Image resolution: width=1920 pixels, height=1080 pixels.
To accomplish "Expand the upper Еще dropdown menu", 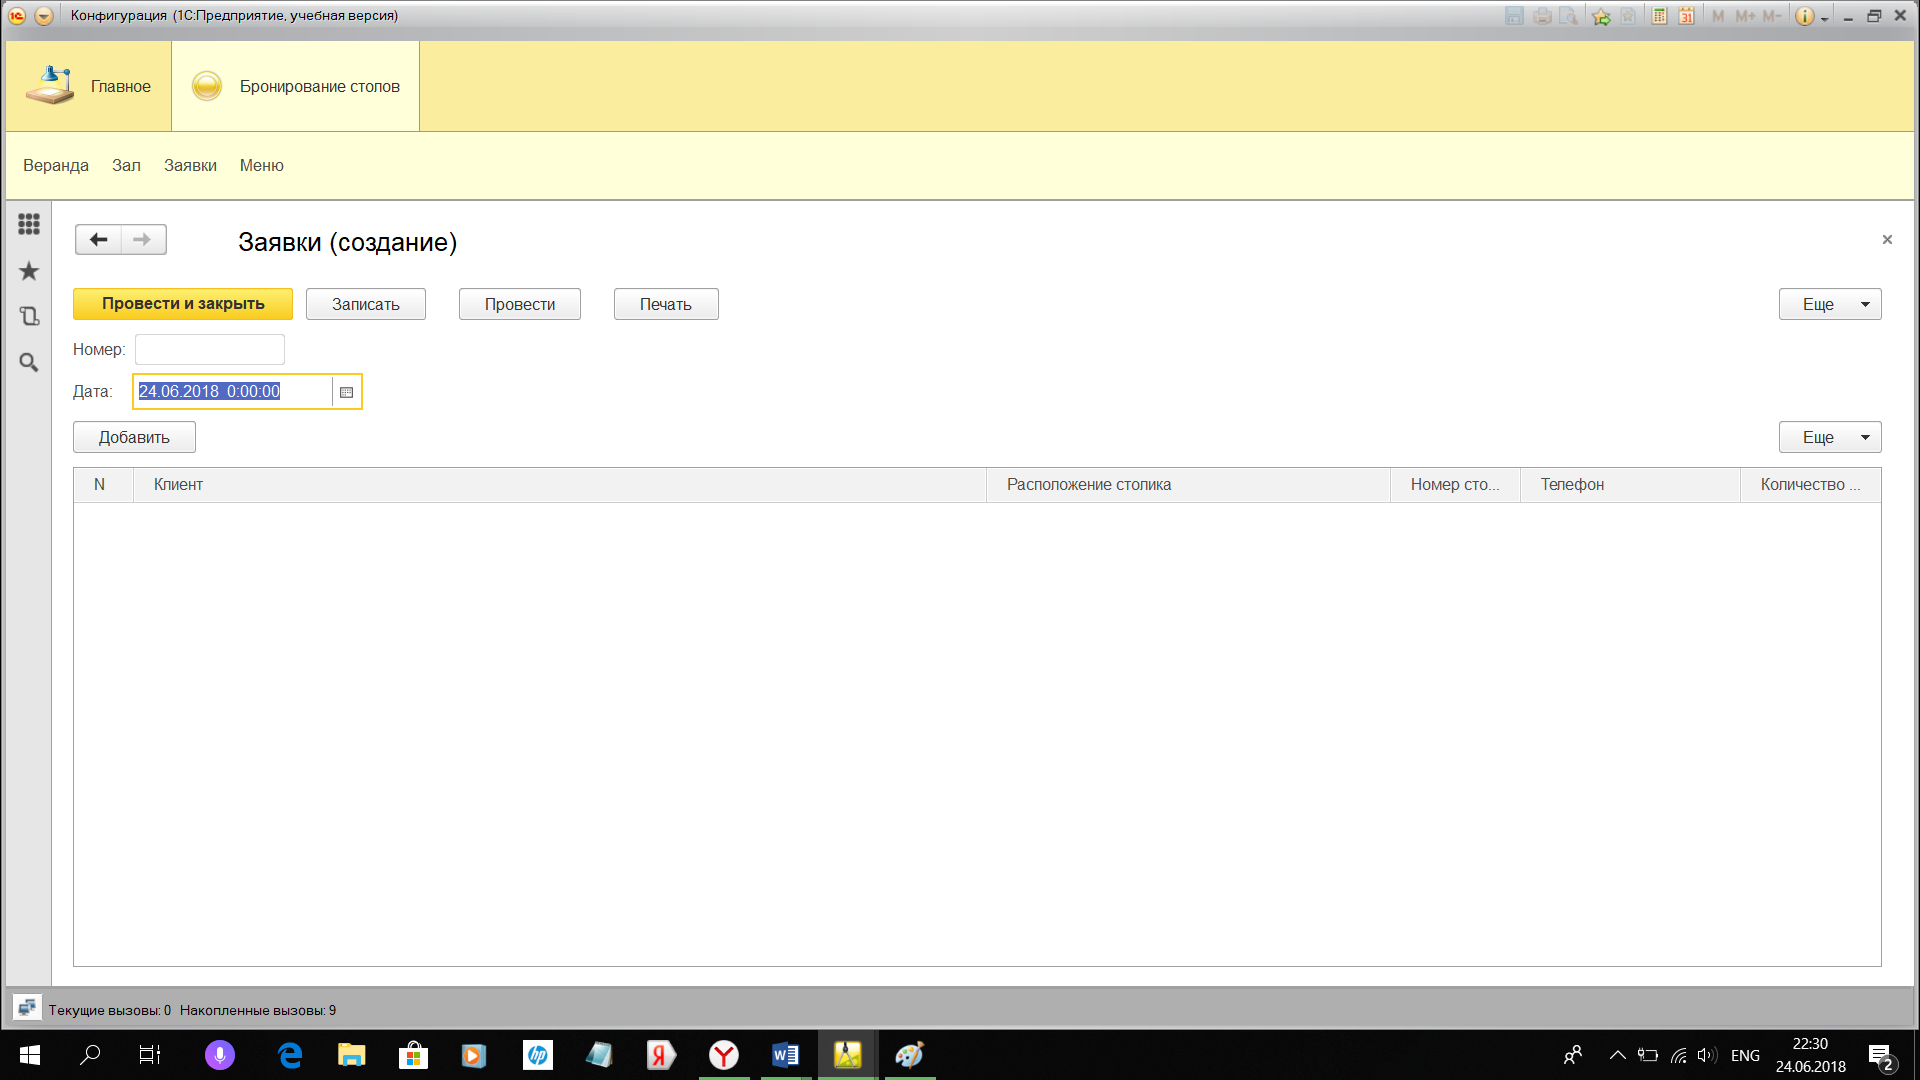I will [1829, 304].
